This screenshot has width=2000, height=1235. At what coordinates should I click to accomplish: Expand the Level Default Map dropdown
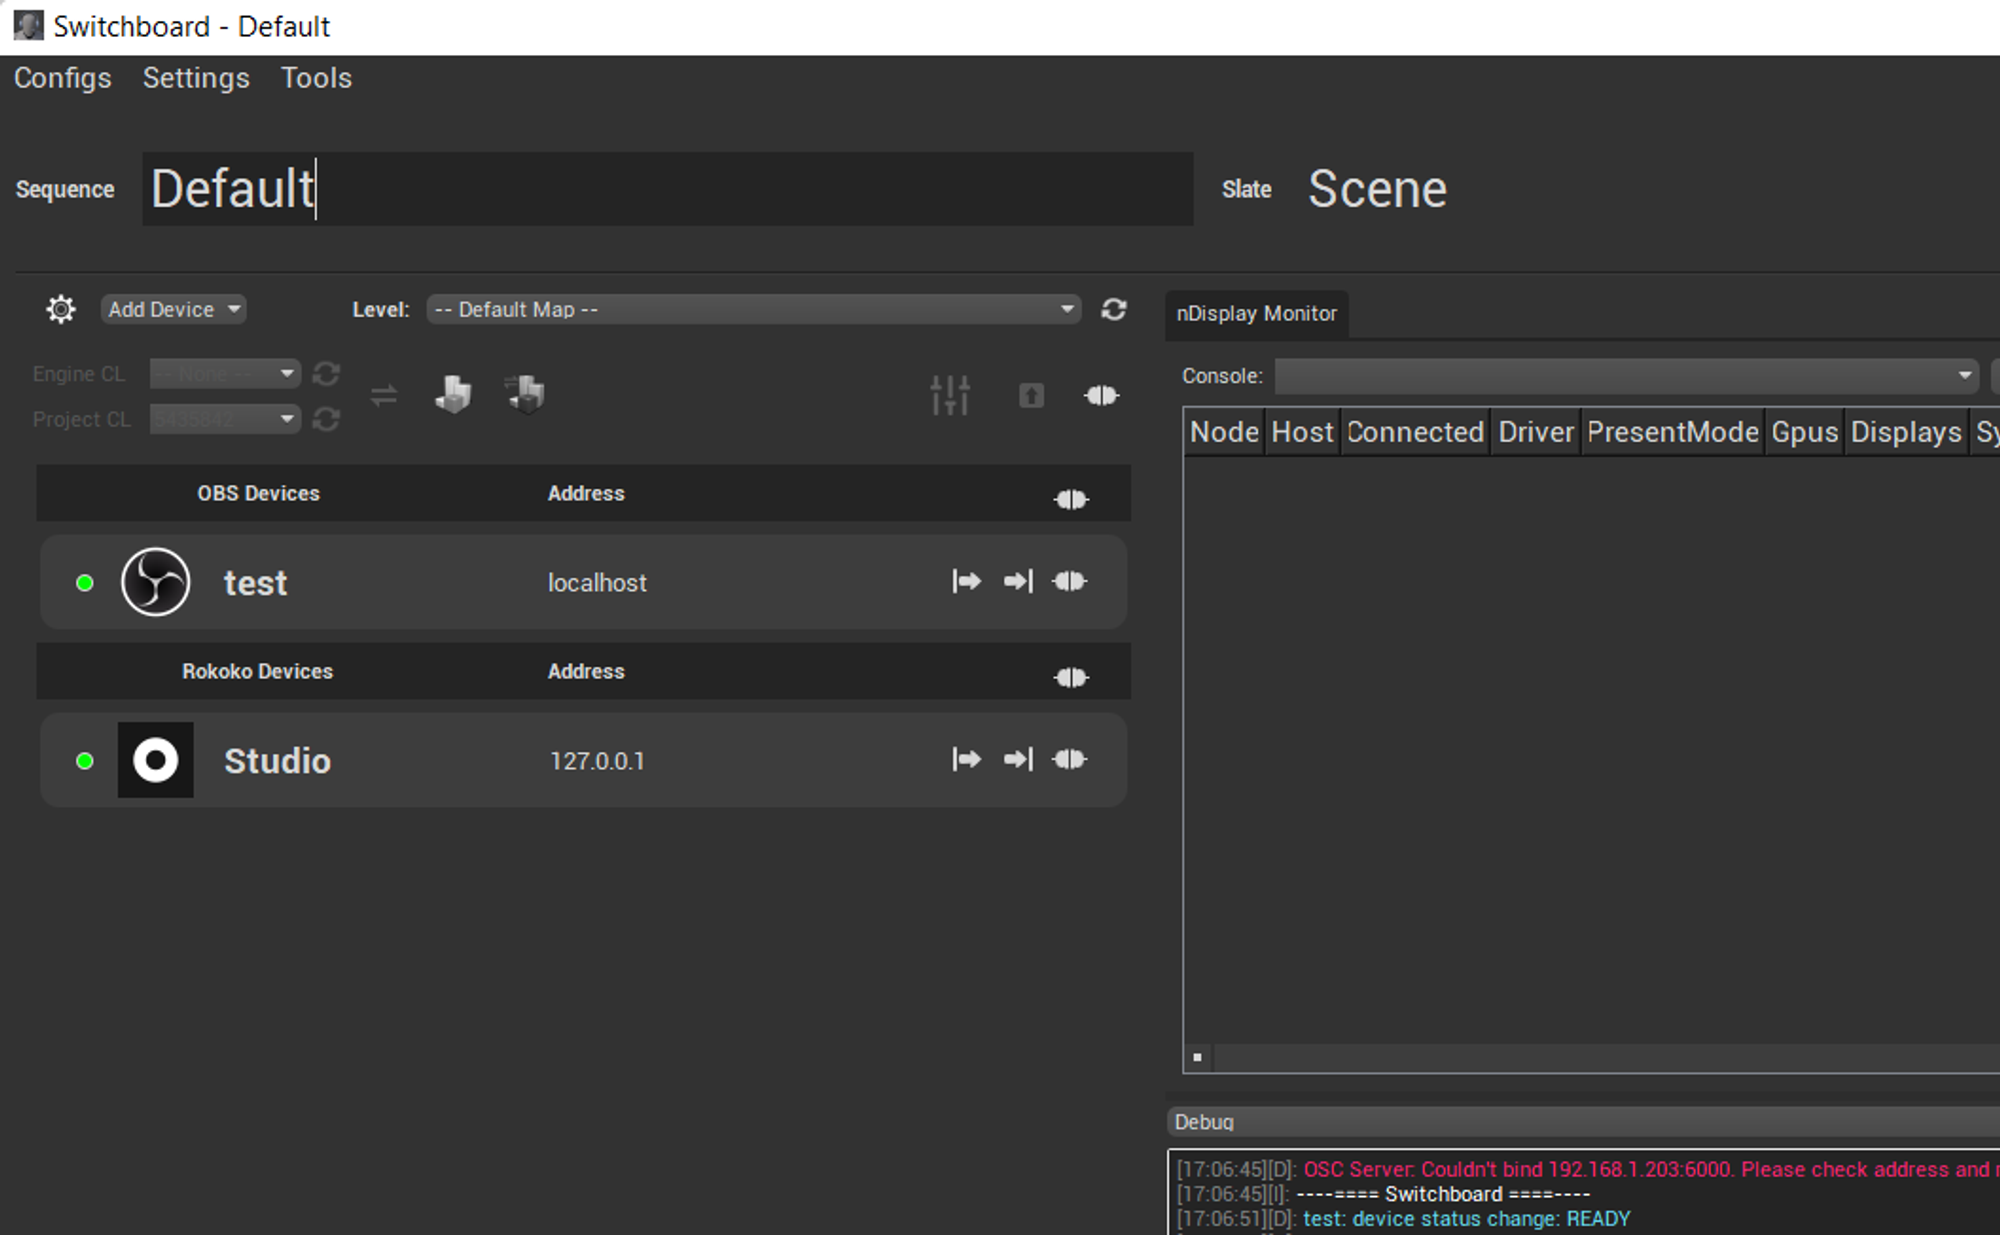[754, 309]
